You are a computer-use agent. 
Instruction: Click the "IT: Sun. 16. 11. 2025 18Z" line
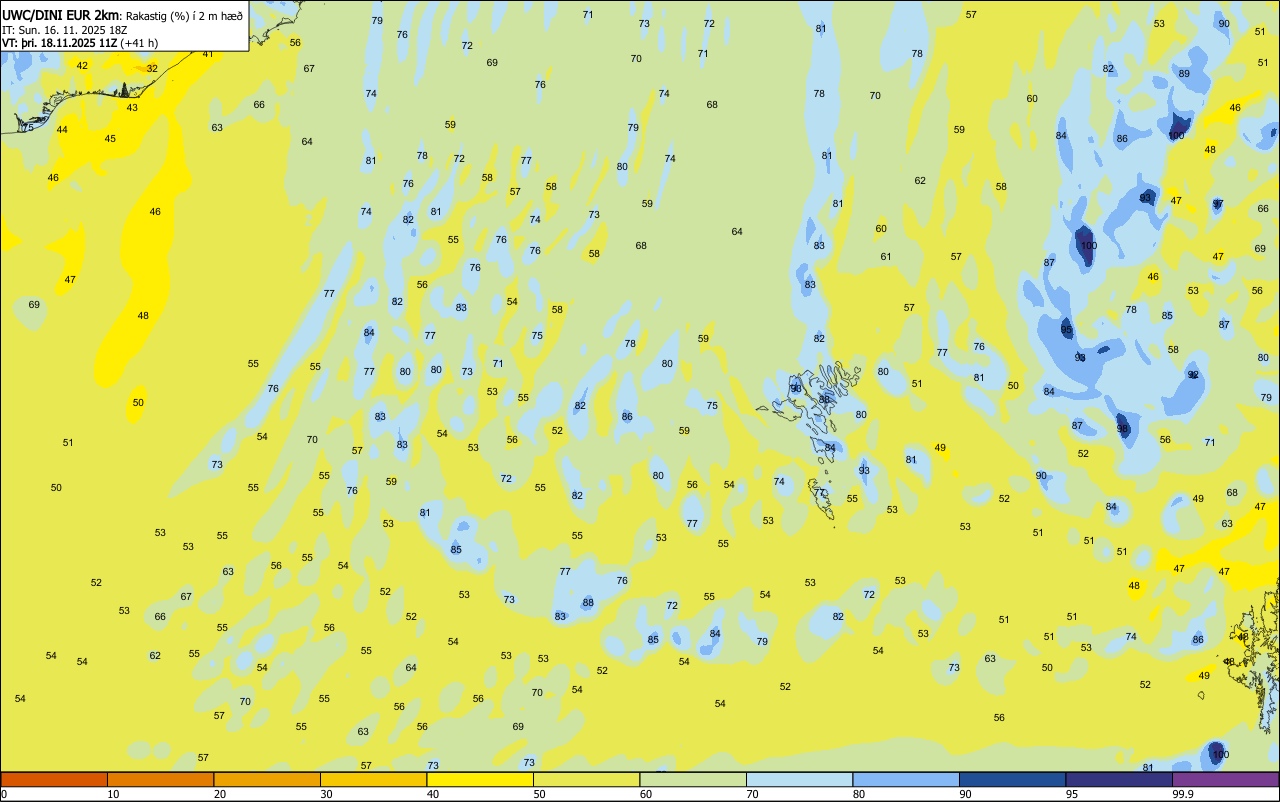coord(63,30)
